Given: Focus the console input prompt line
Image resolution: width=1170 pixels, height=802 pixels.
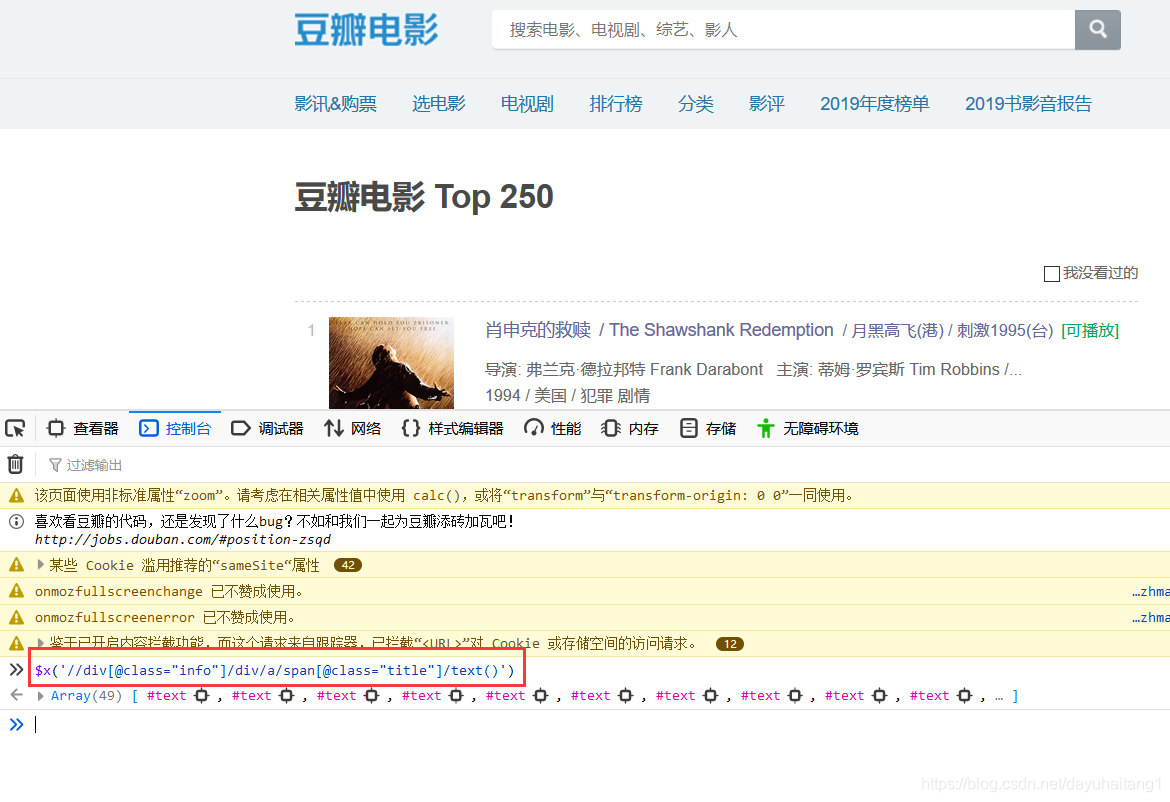Looking at the screenshot, I should tap(597, 724).
